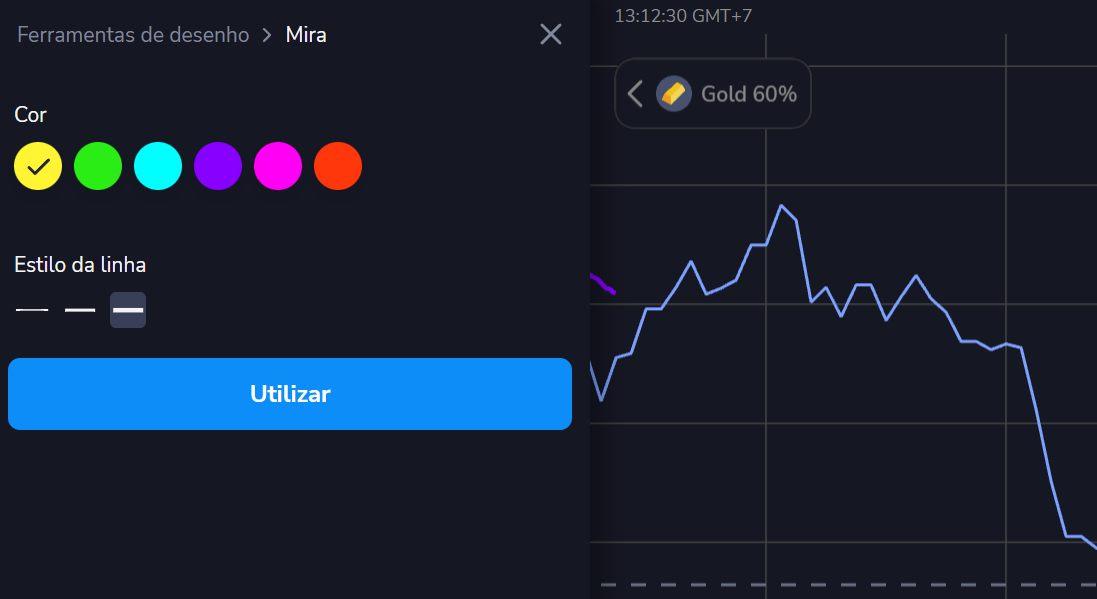1097x599 pixels.
Task: Choose the red-orange color swatch
Action: [338, 166]
